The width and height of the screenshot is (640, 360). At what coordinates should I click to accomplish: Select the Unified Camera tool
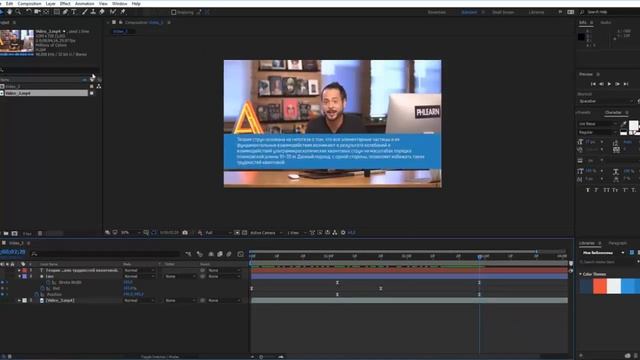37,12
